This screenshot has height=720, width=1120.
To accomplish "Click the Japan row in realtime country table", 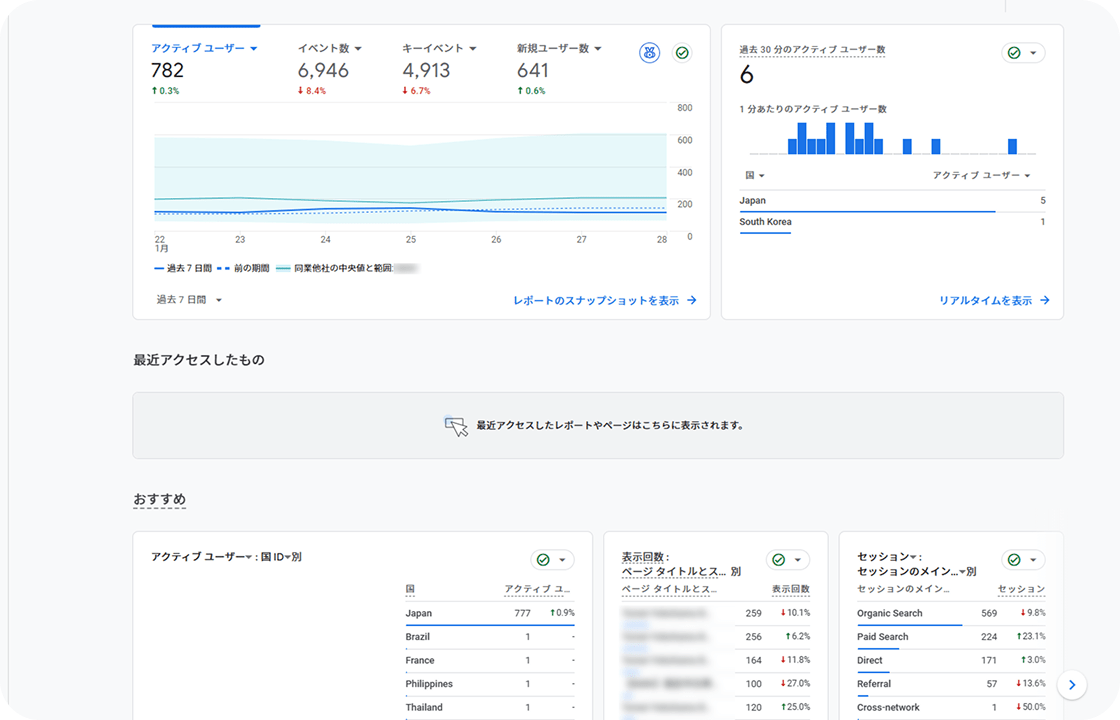I will tap(890, 201).
